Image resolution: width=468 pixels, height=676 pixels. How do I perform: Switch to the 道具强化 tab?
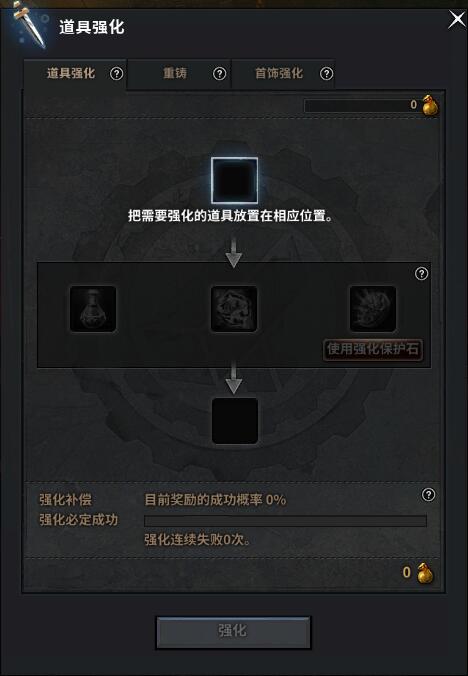coord(71,73)
